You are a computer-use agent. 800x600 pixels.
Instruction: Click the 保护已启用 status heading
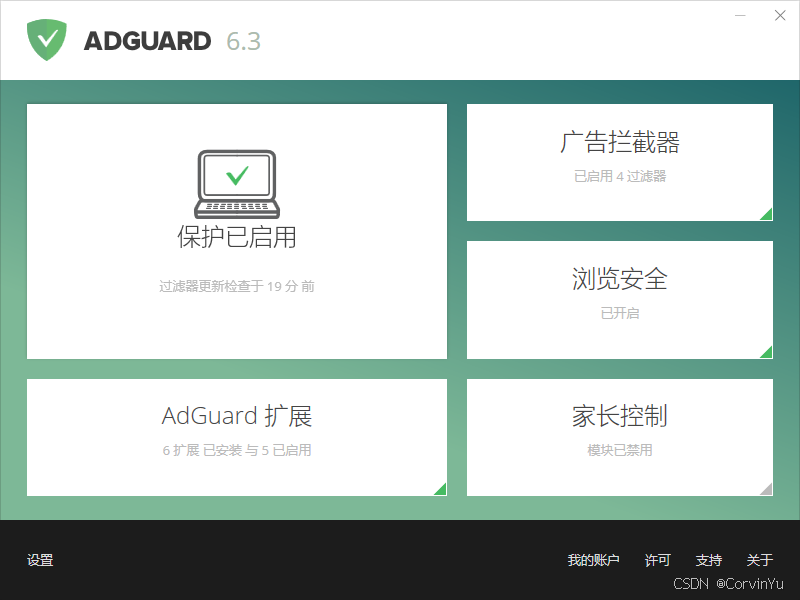[237, 237]
